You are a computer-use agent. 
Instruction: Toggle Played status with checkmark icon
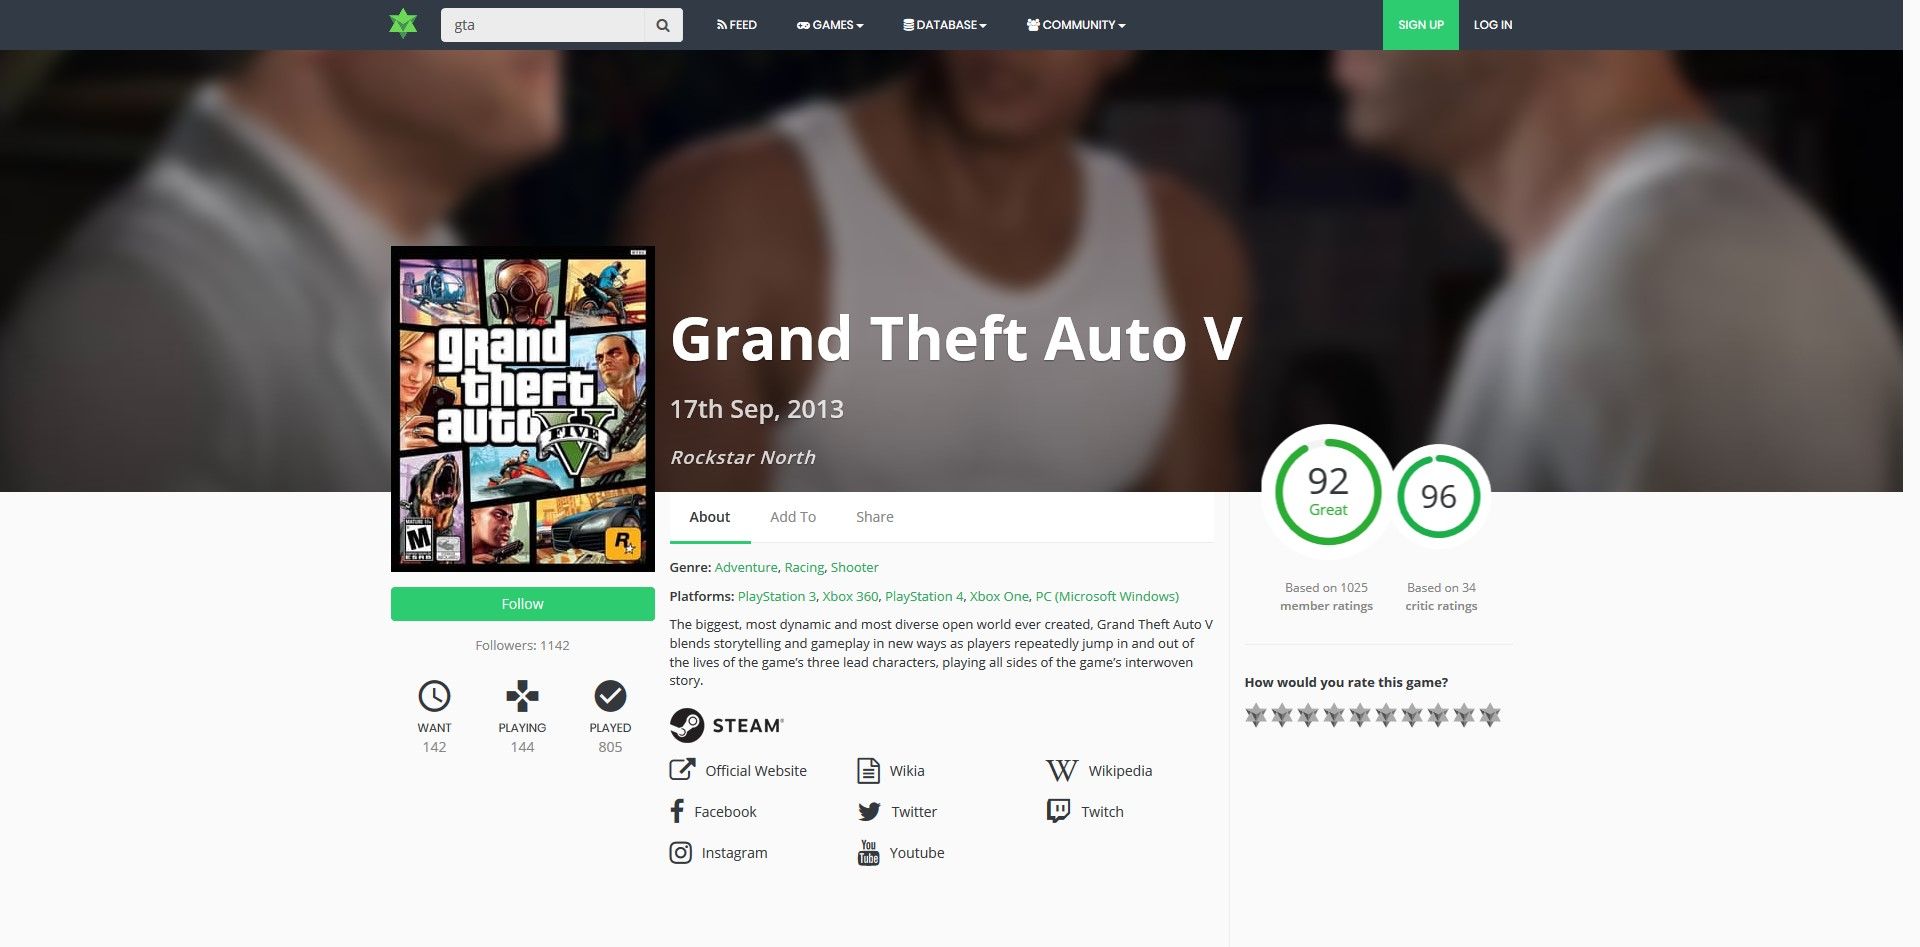click(x=610, y=696)
